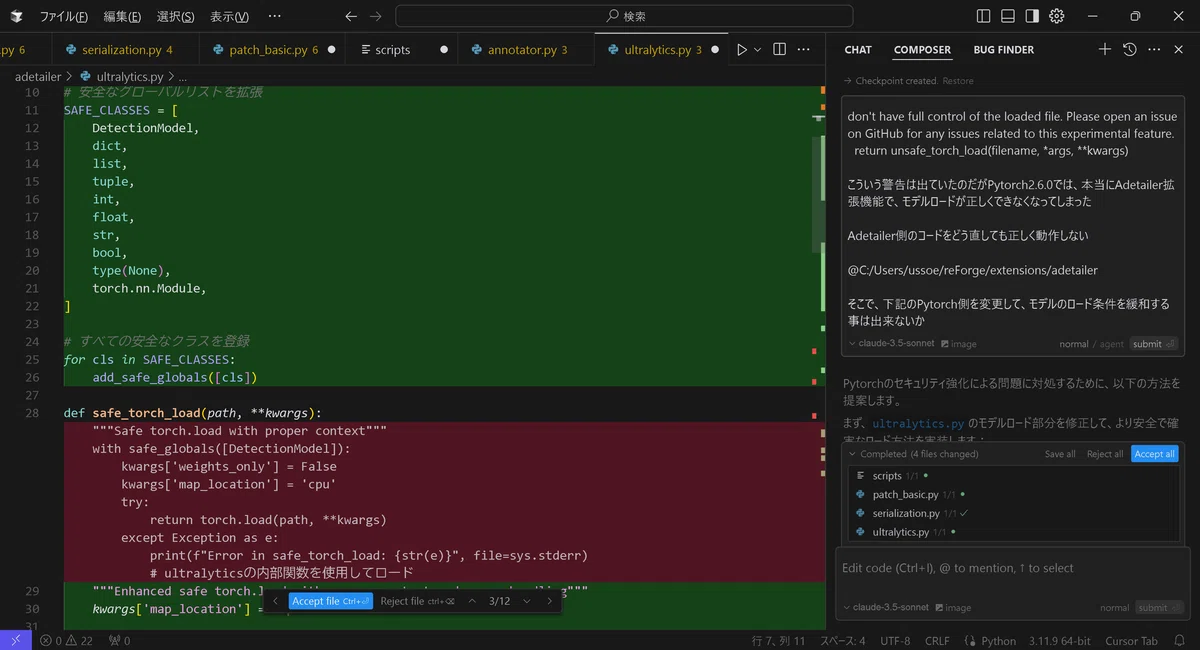Open the CHAT tab
Viewport: 1200px width, 650px height.
pyautogui.click(x=858, y=50)
